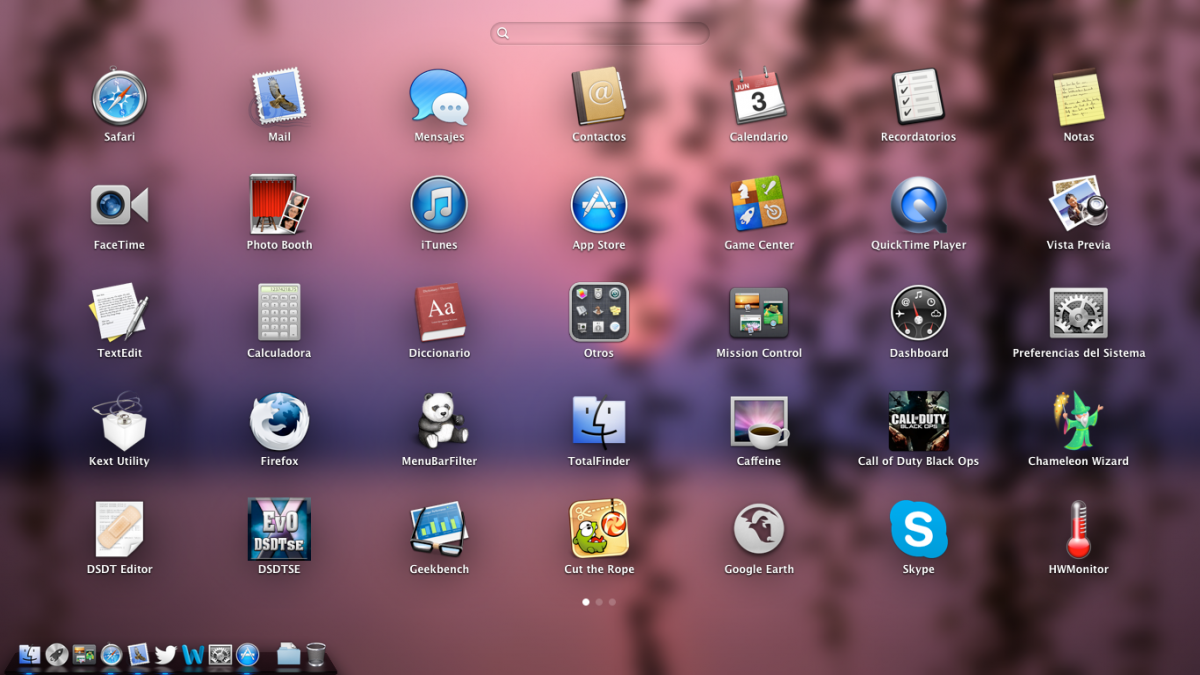Viewport: 1200px width, 675px height.
Task: Click the Trash in the Dock
Action: [316, 655]
